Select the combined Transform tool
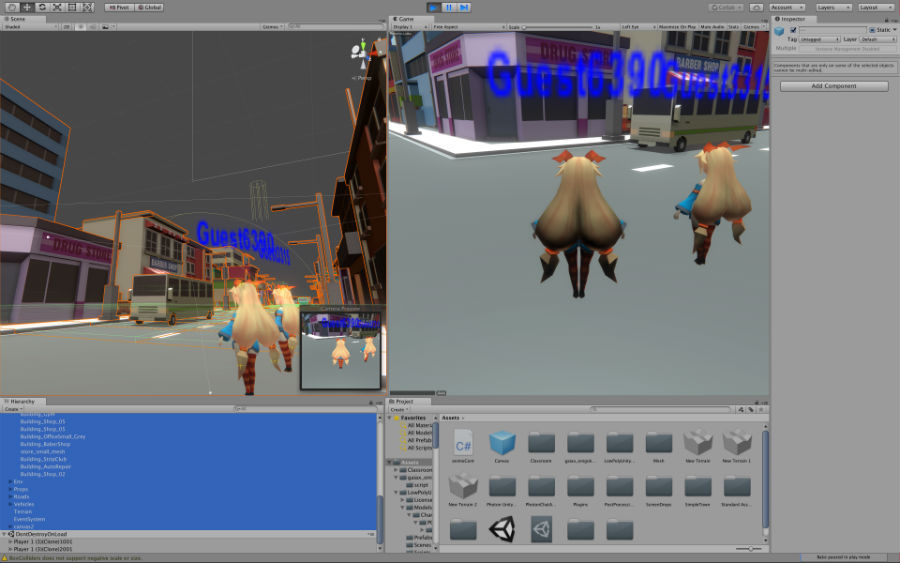The width and height of the screenshot is (900, 563). click(87, 7)
